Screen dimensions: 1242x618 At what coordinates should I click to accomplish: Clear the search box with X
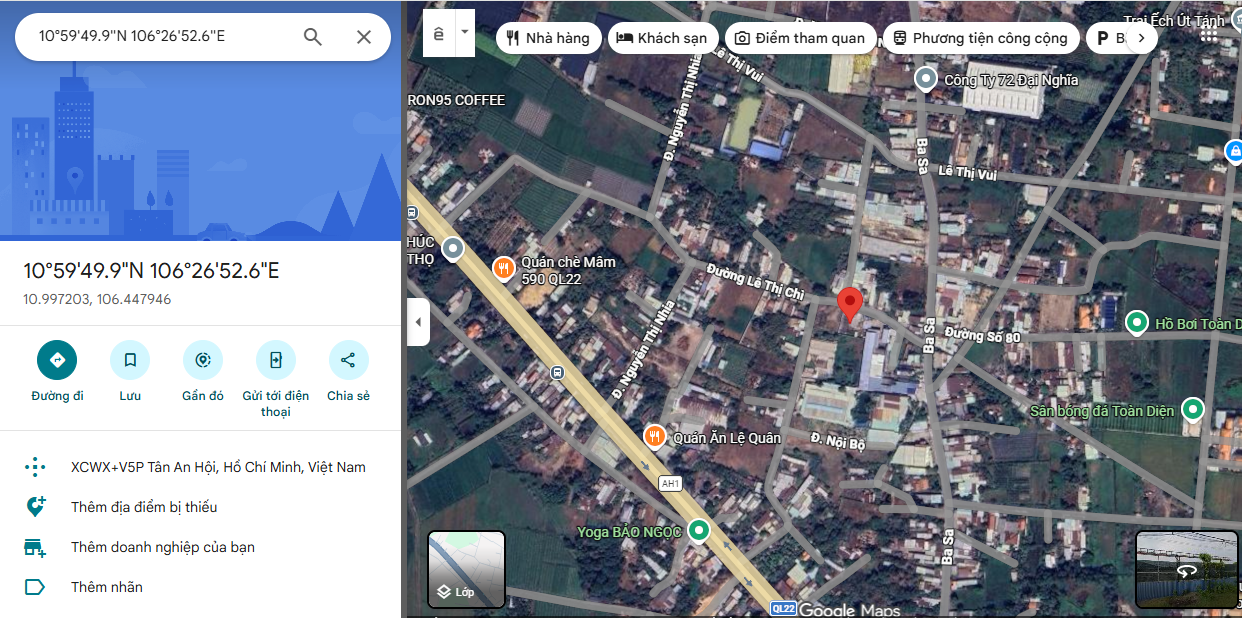[364, 37]
